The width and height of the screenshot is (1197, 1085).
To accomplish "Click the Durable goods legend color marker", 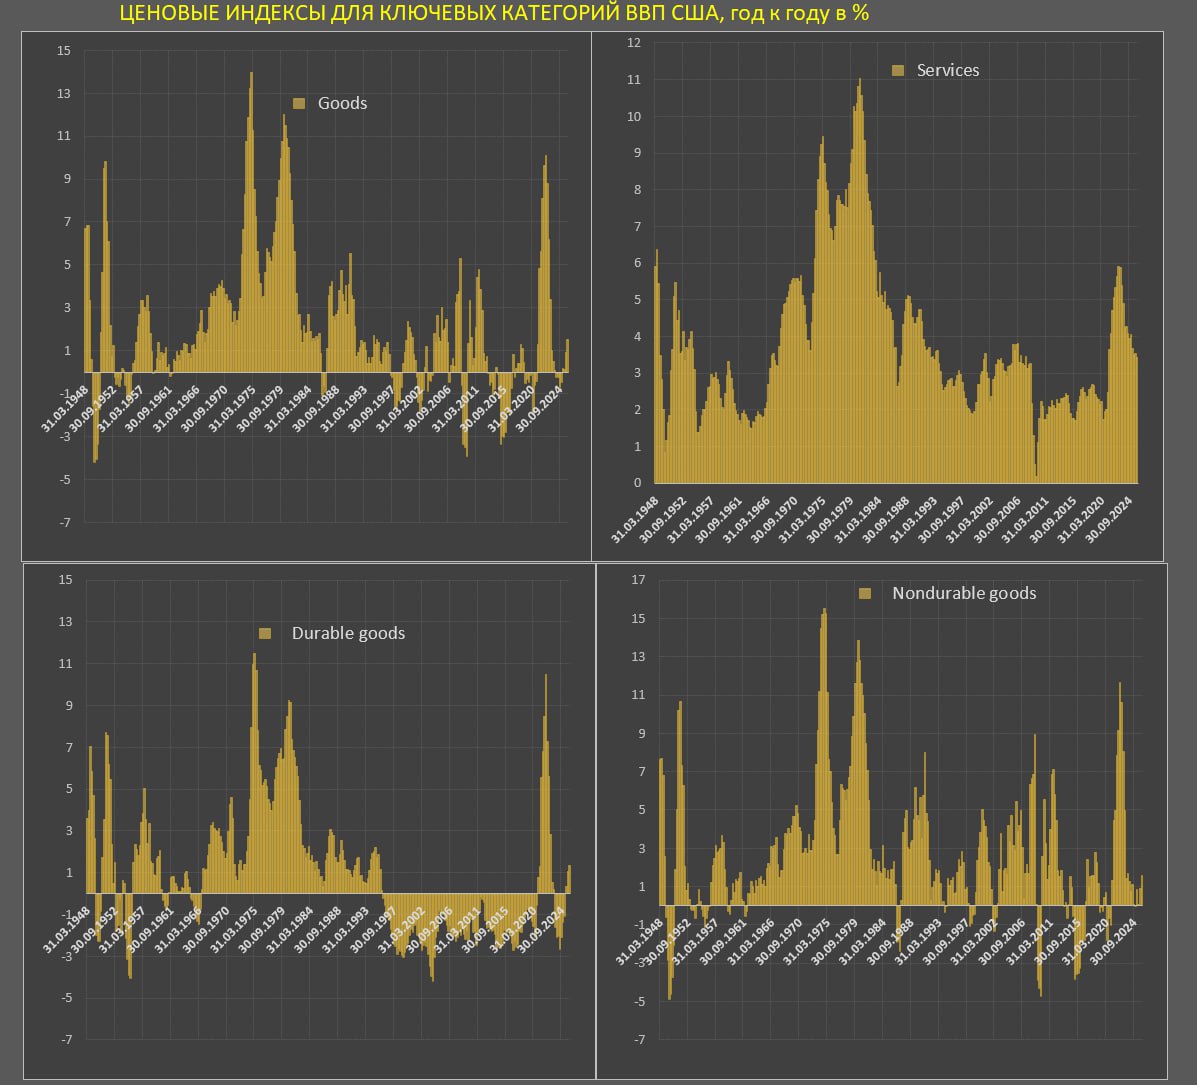I will [265, 633].
